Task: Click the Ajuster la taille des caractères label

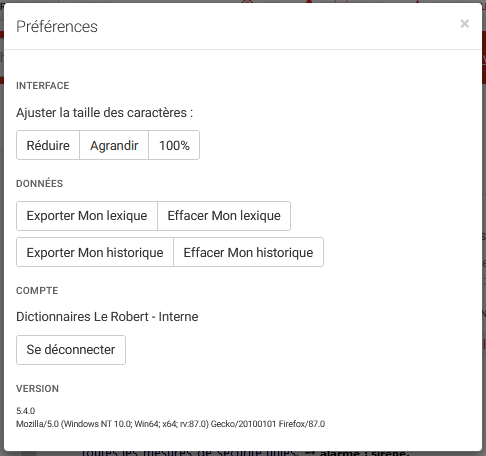Action: pyautogui.click(x=105, y=113)
